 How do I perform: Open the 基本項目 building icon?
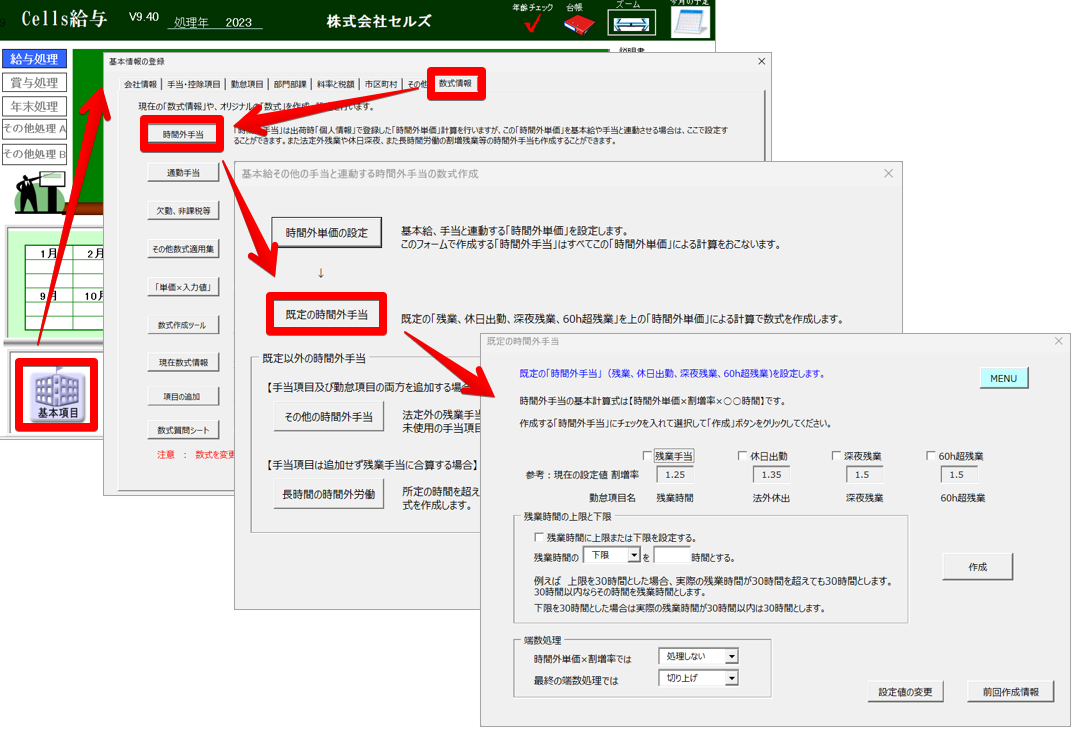click(x=57, y=395)
